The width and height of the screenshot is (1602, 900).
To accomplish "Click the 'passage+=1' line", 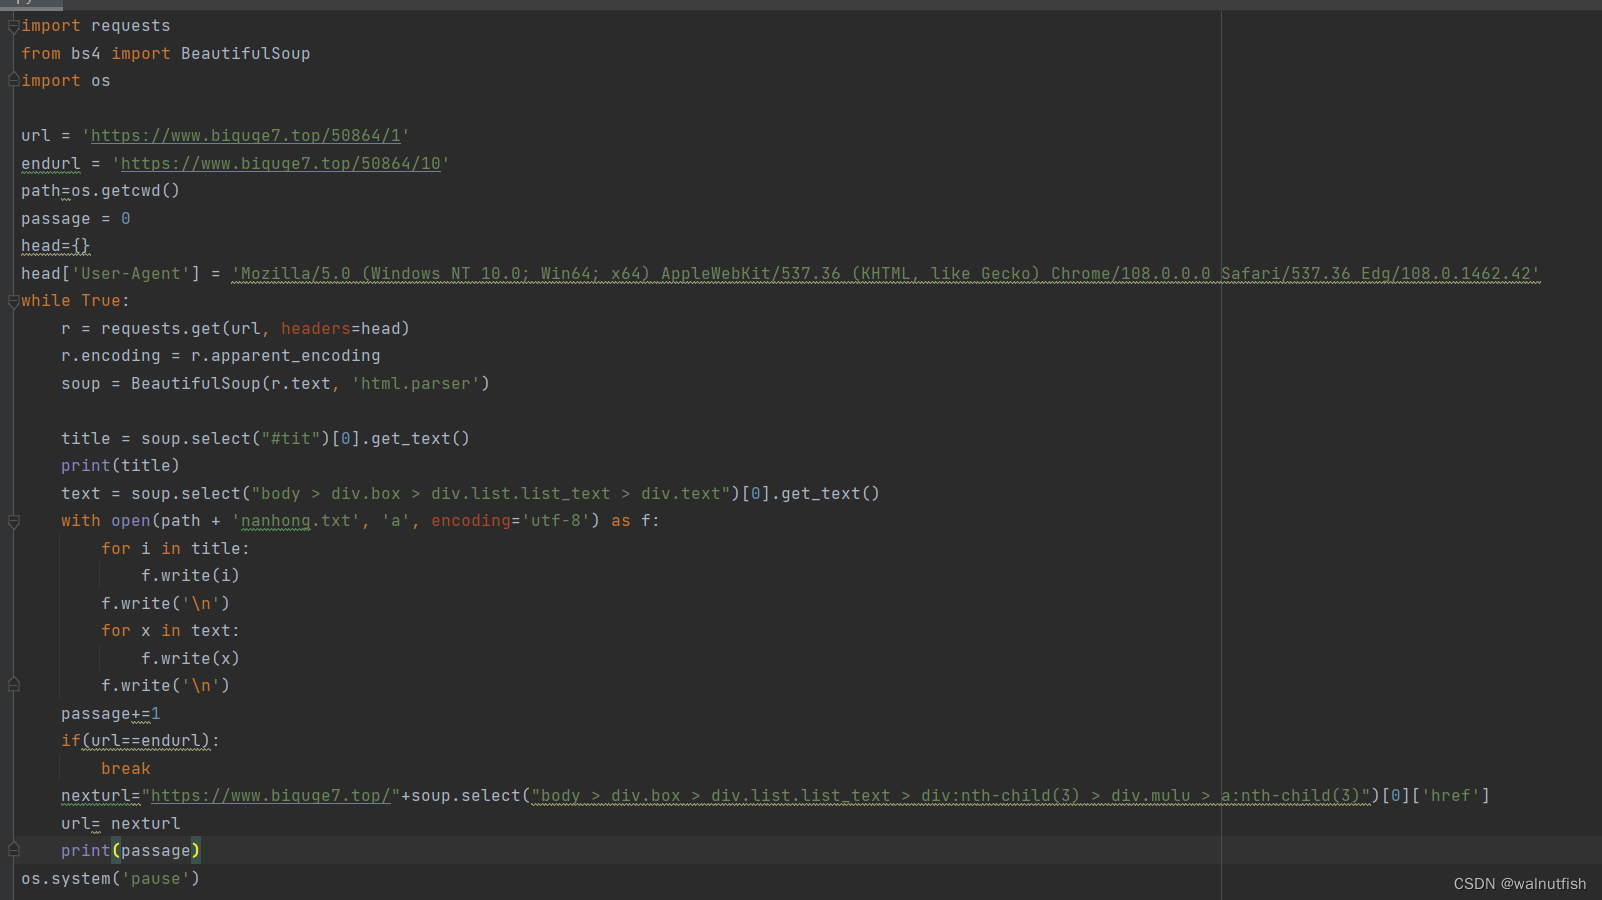I will pyautogui.click(x=111, y=714).
